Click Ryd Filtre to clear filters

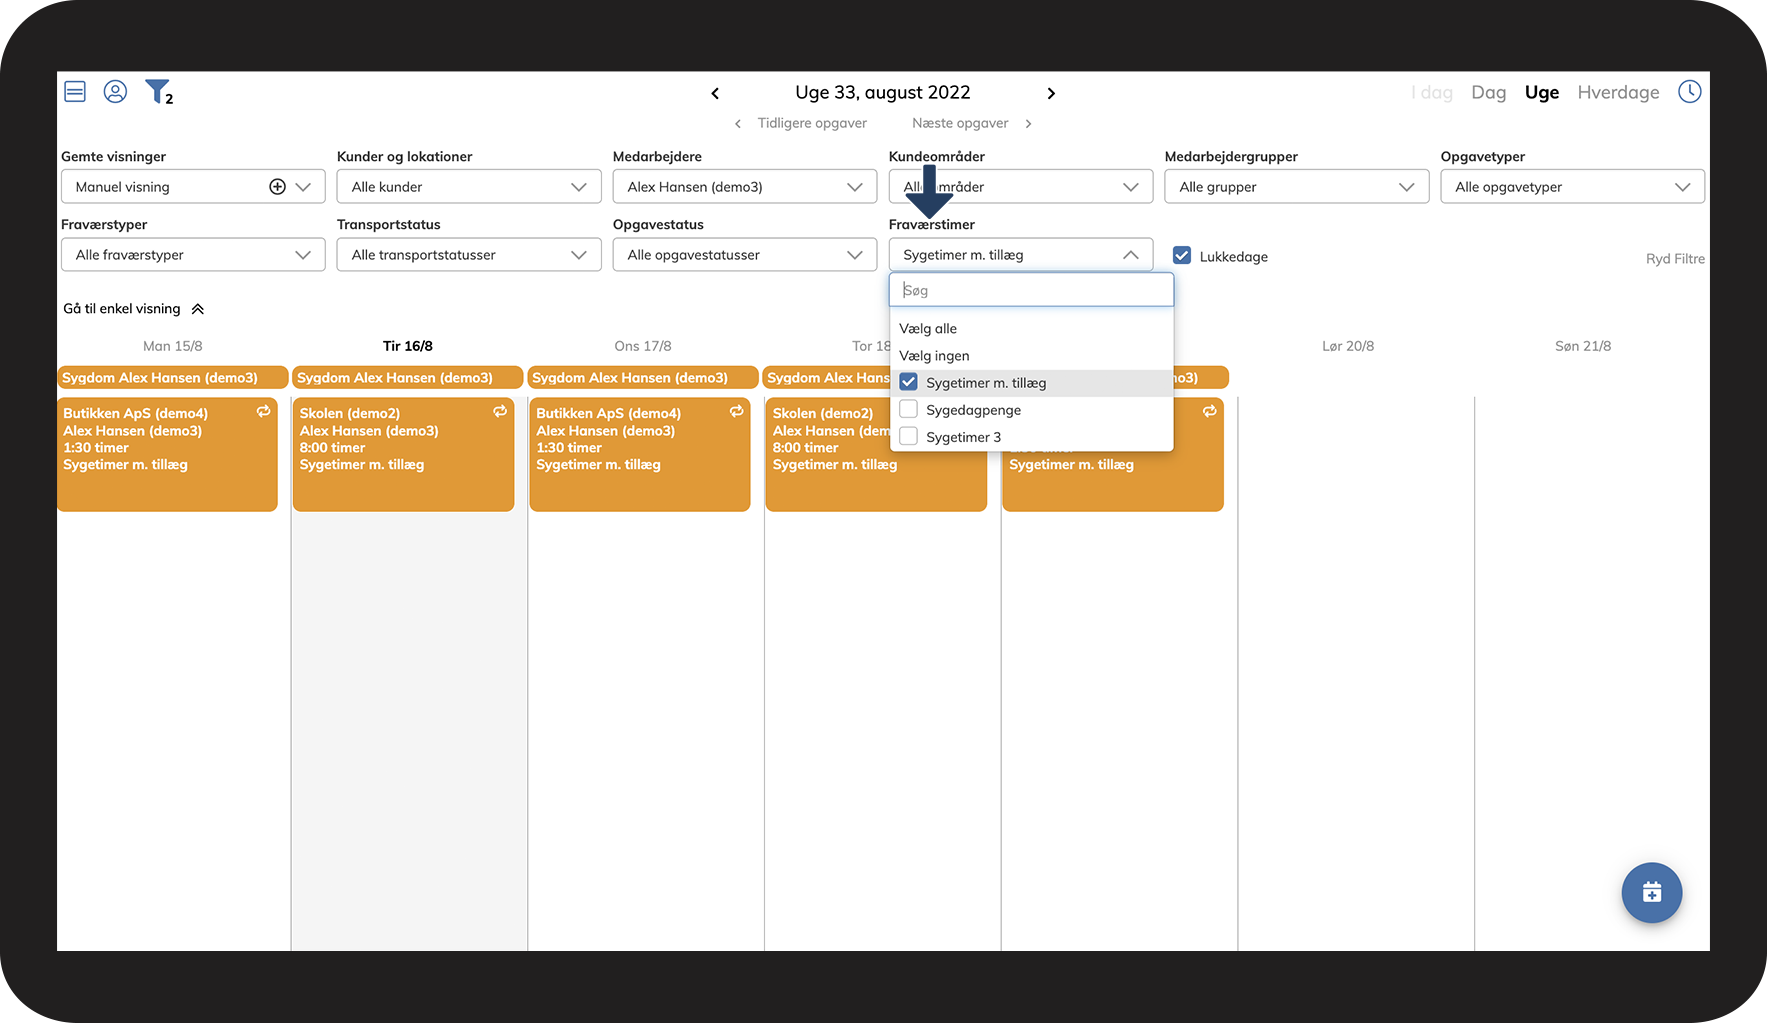point(1675,259)
